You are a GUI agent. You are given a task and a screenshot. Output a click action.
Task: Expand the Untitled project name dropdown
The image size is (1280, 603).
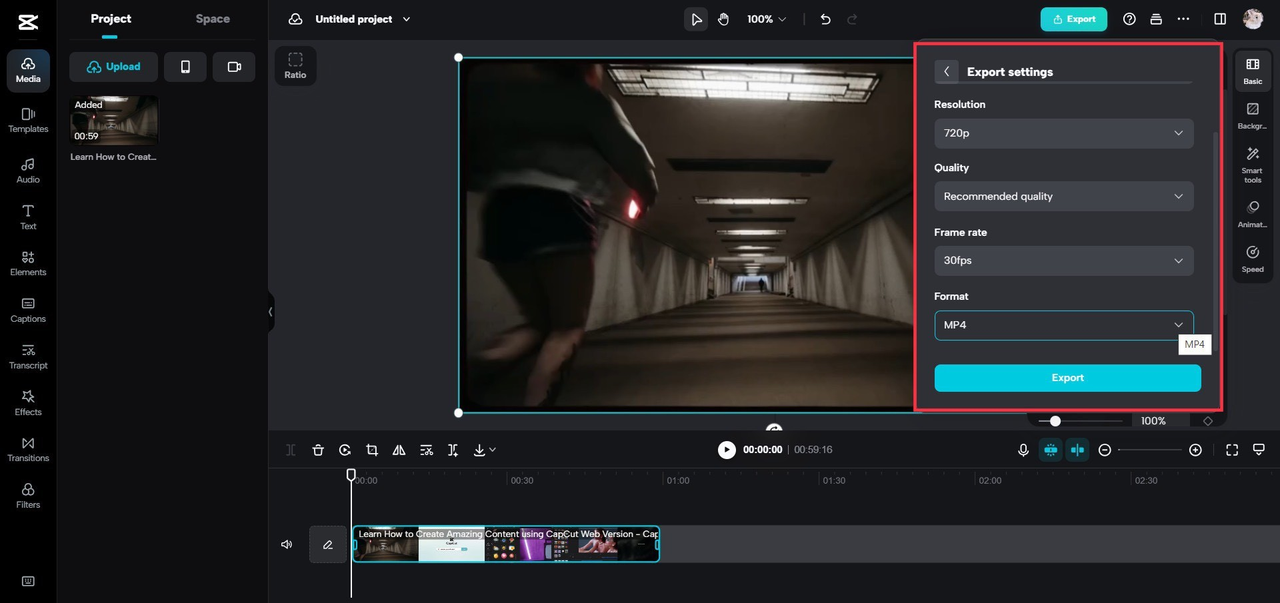pyautogui.click(x=405, y=19)
